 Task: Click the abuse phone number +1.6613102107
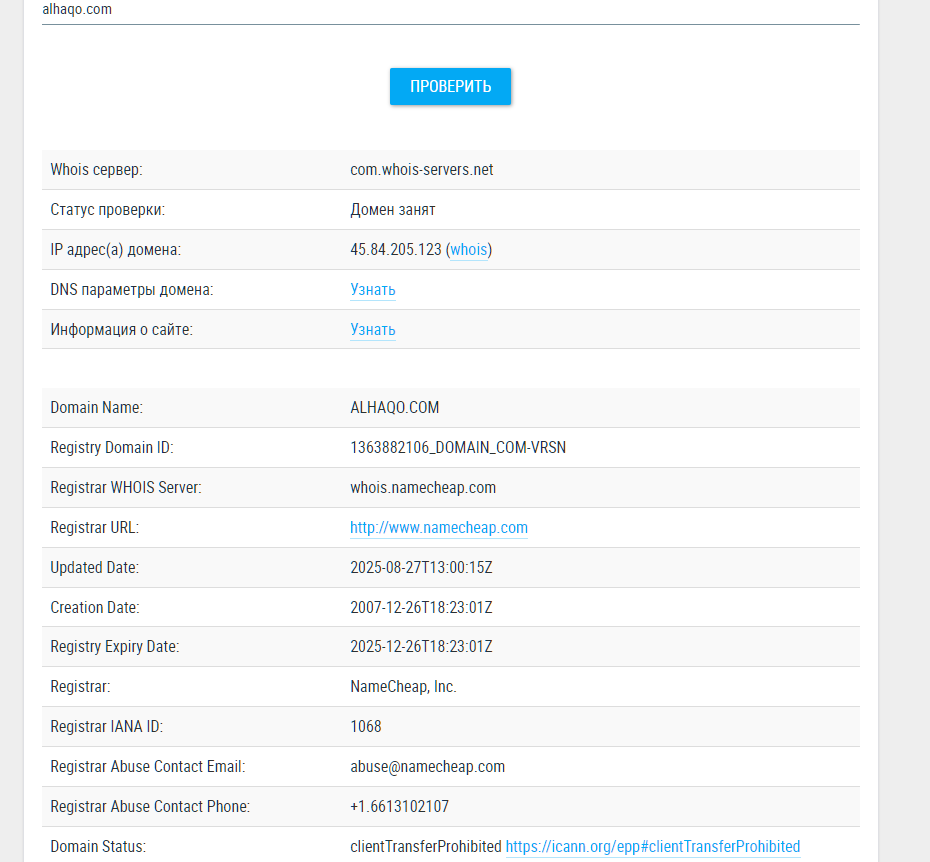click(x=399, y=807)
